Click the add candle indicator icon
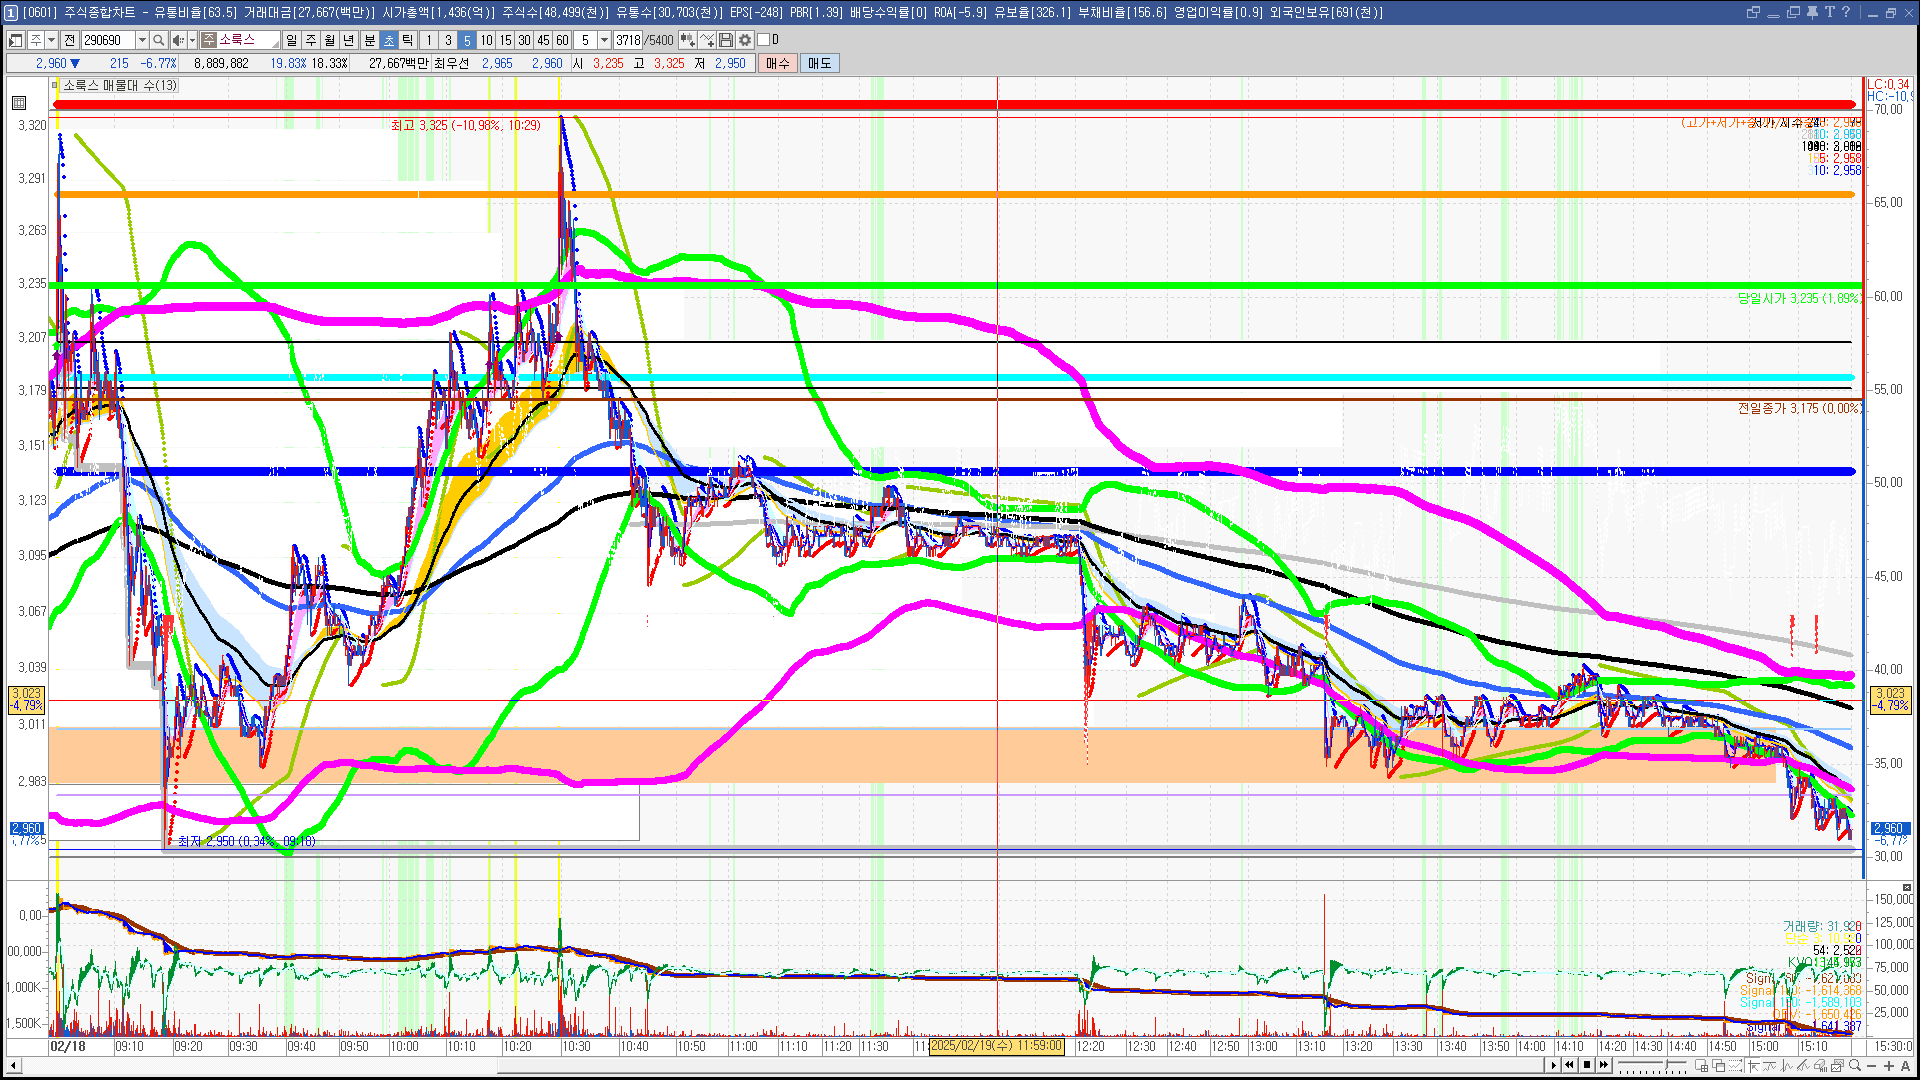The width and height of the screenshot is (1920, 1080). click(x=687, y=40)
